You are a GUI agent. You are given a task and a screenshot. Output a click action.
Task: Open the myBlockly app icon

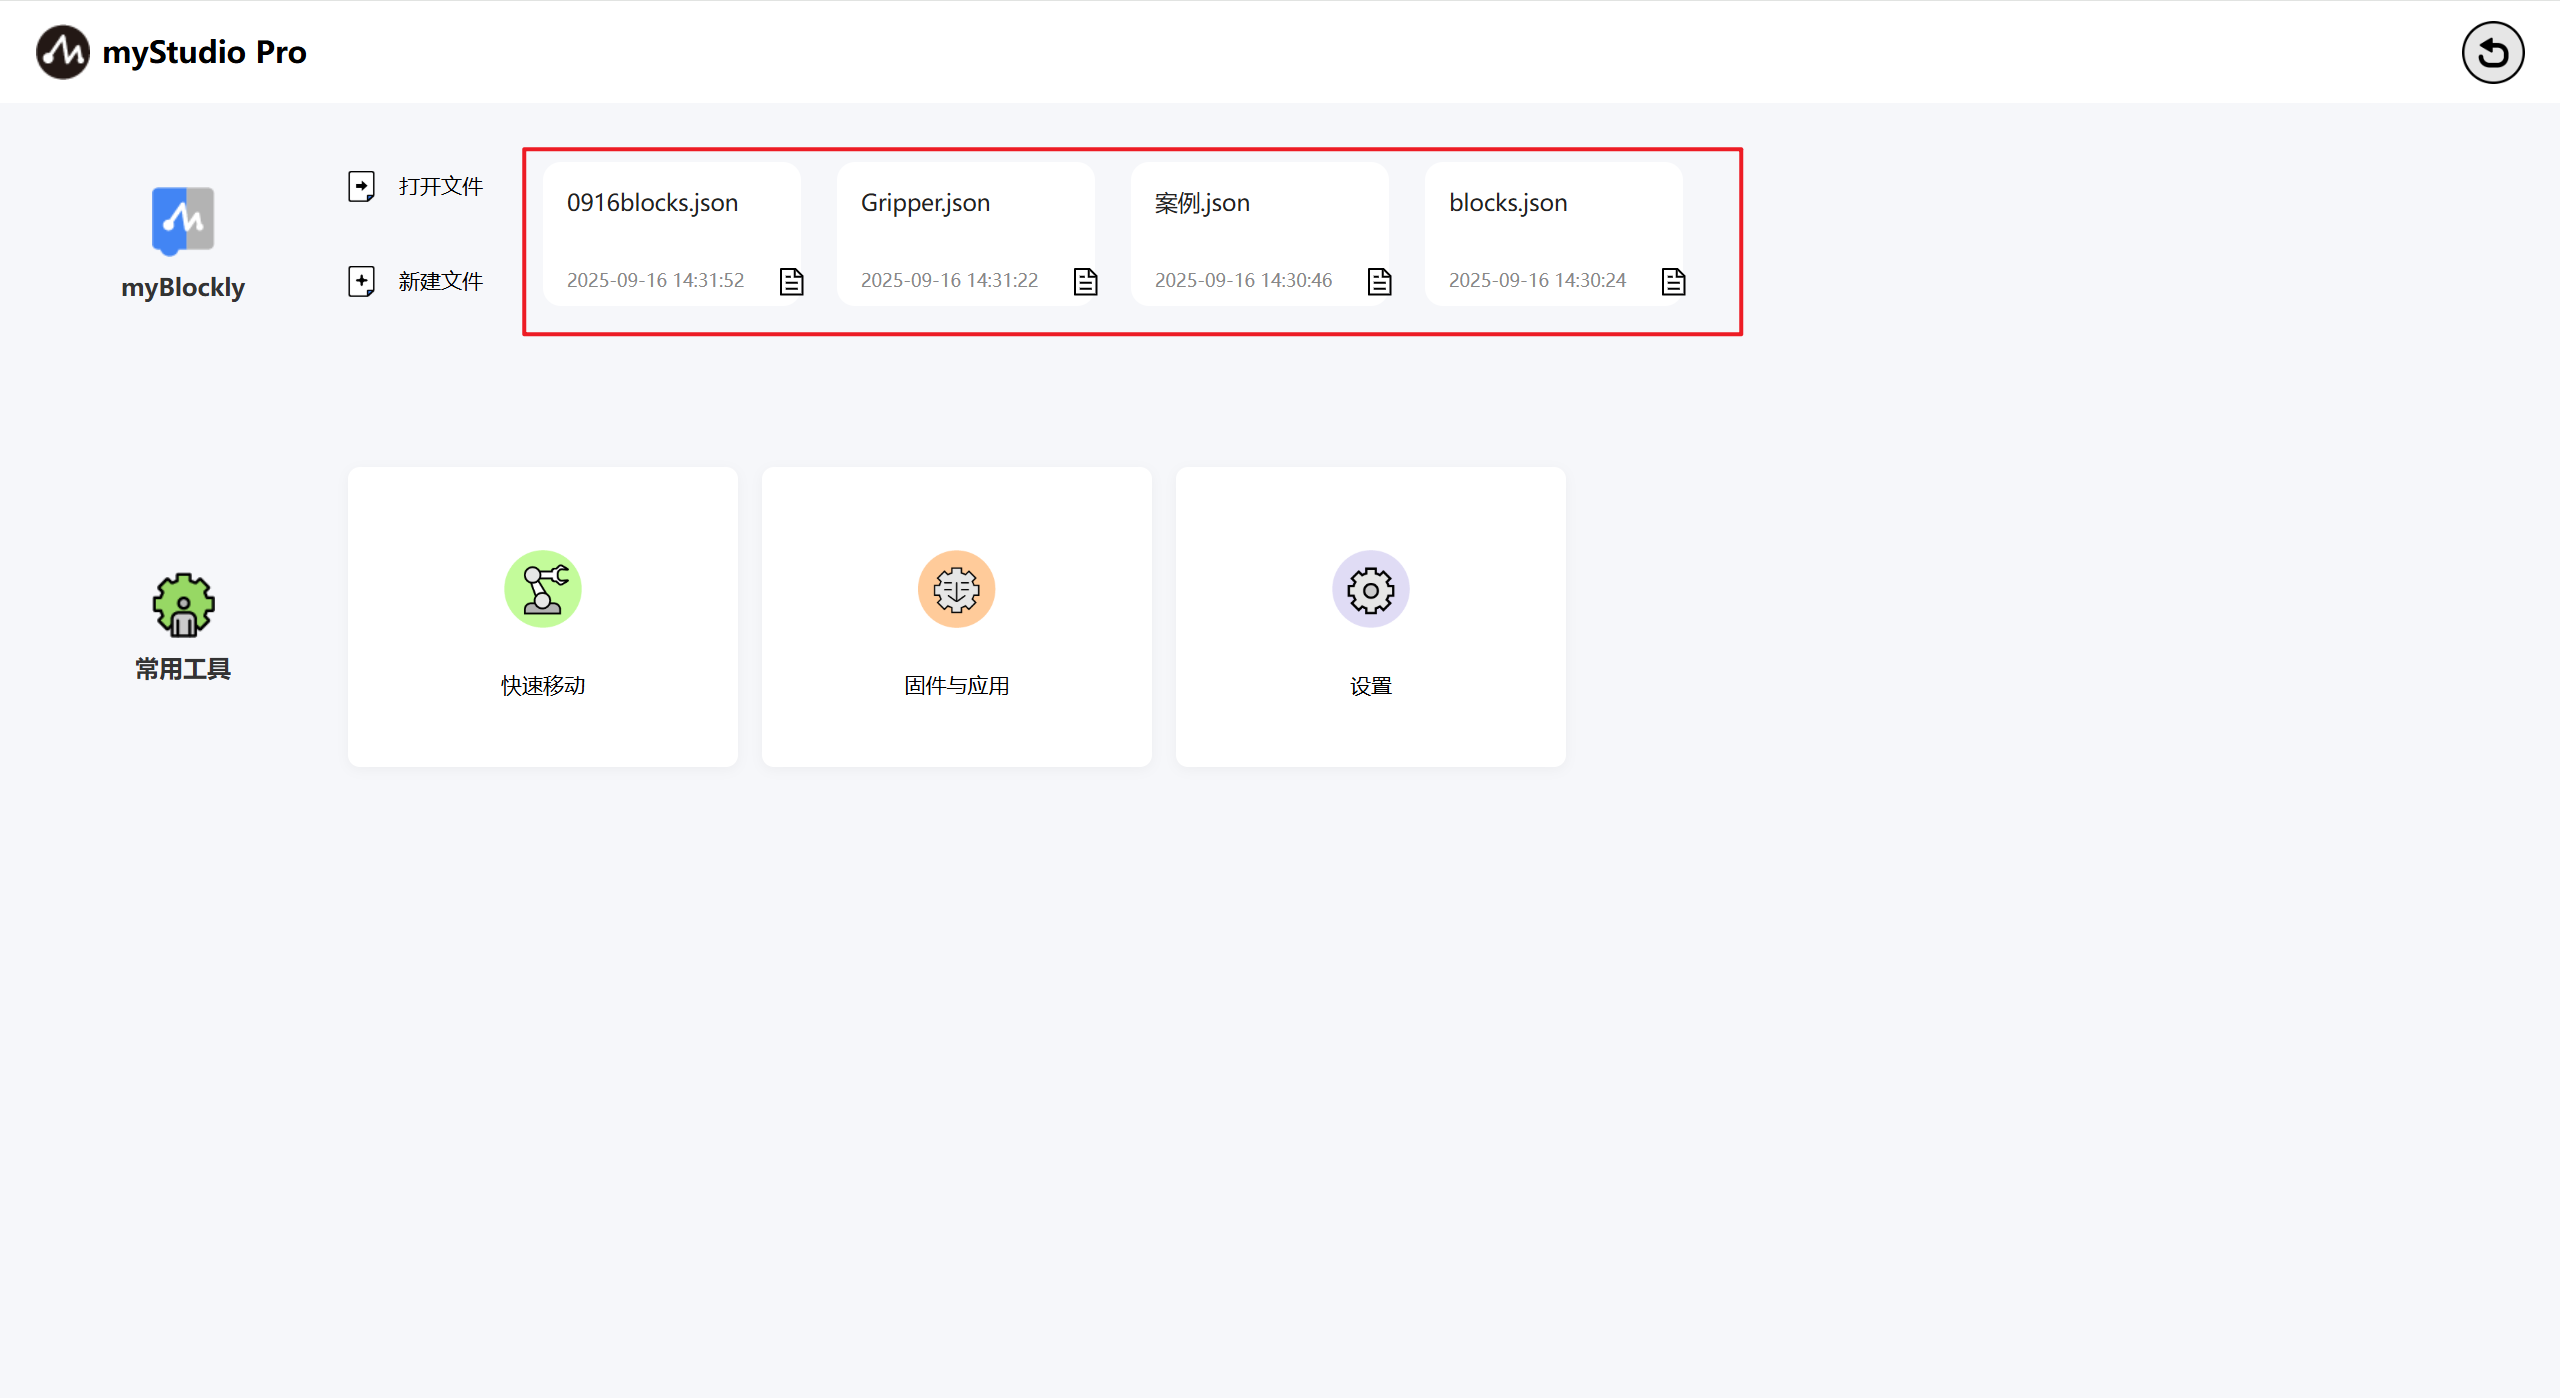click(182, 221)
